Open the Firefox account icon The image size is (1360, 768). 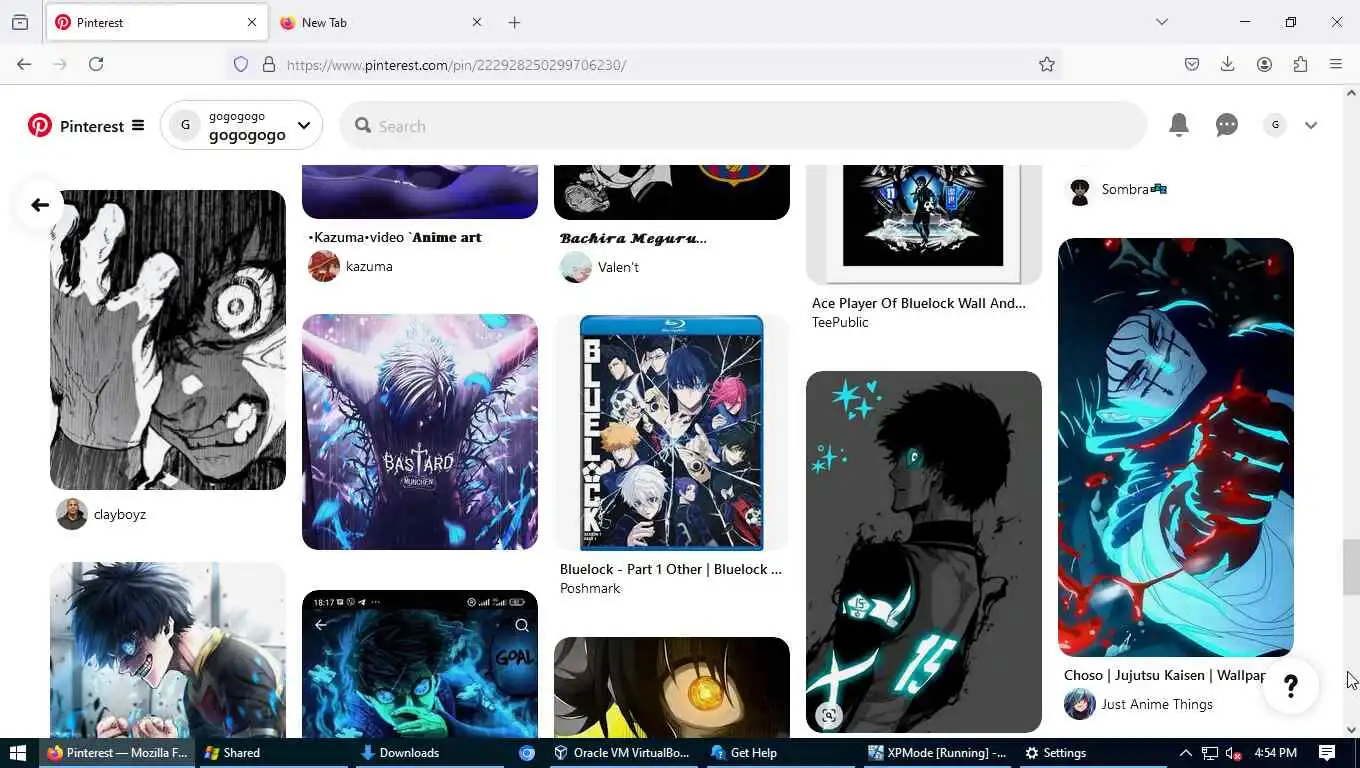pyautogui.click(x=1264, y=64)
